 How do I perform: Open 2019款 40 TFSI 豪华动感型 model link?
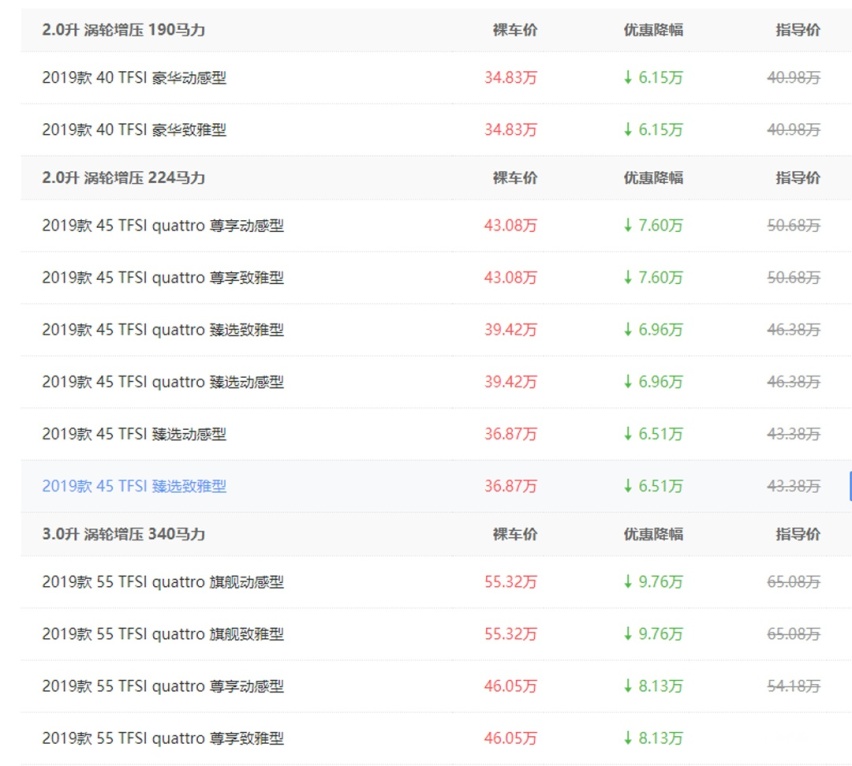pos(134,78)
